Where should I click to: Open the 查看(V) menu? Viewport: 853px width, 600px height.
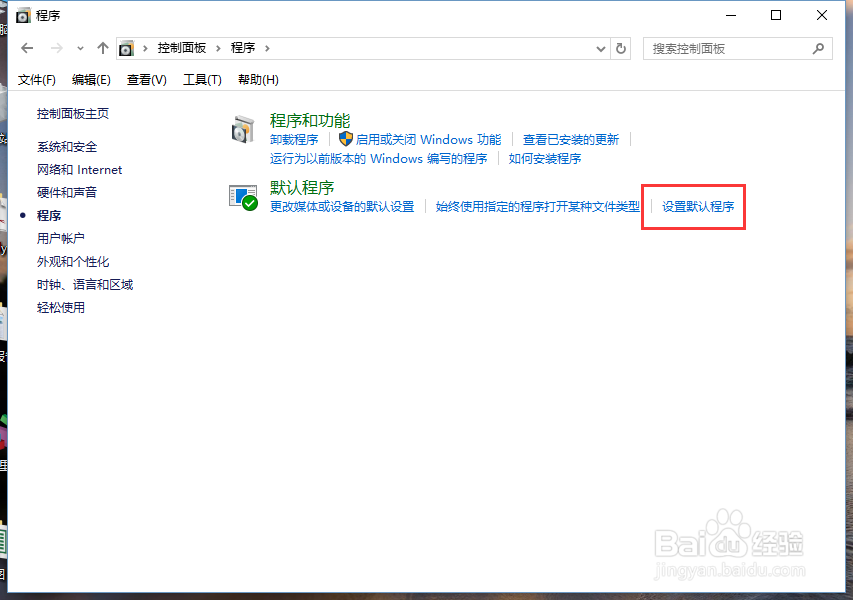point(146,80)
